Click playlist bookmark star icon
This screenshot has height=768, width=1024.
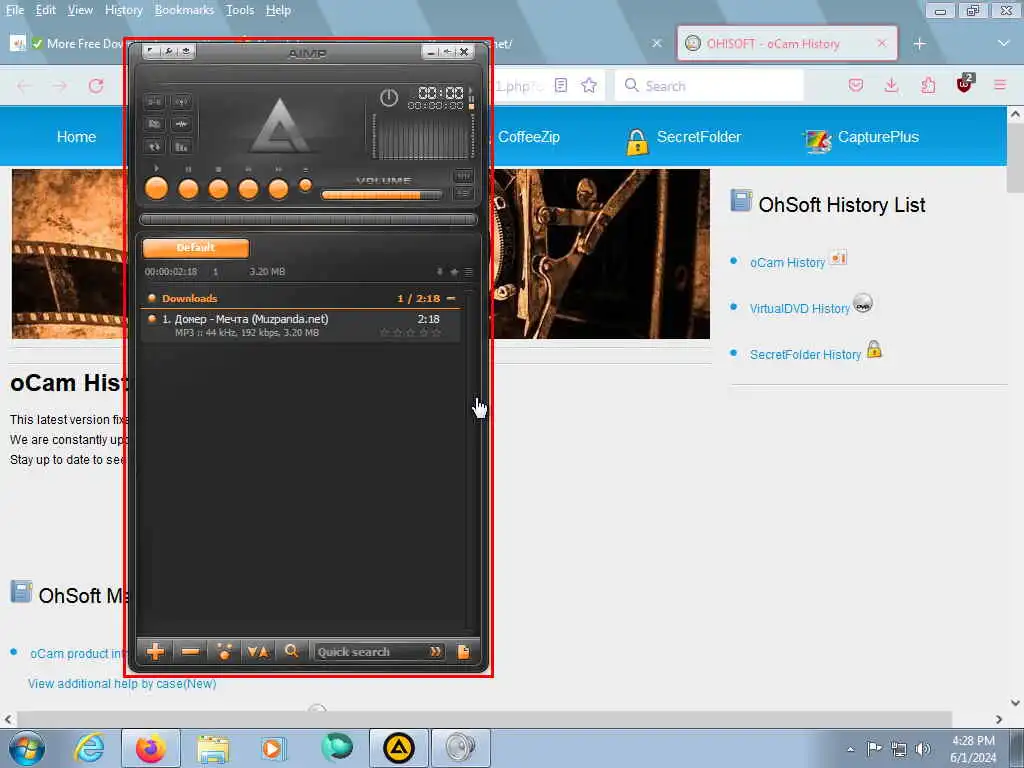(x=454, y=272)
